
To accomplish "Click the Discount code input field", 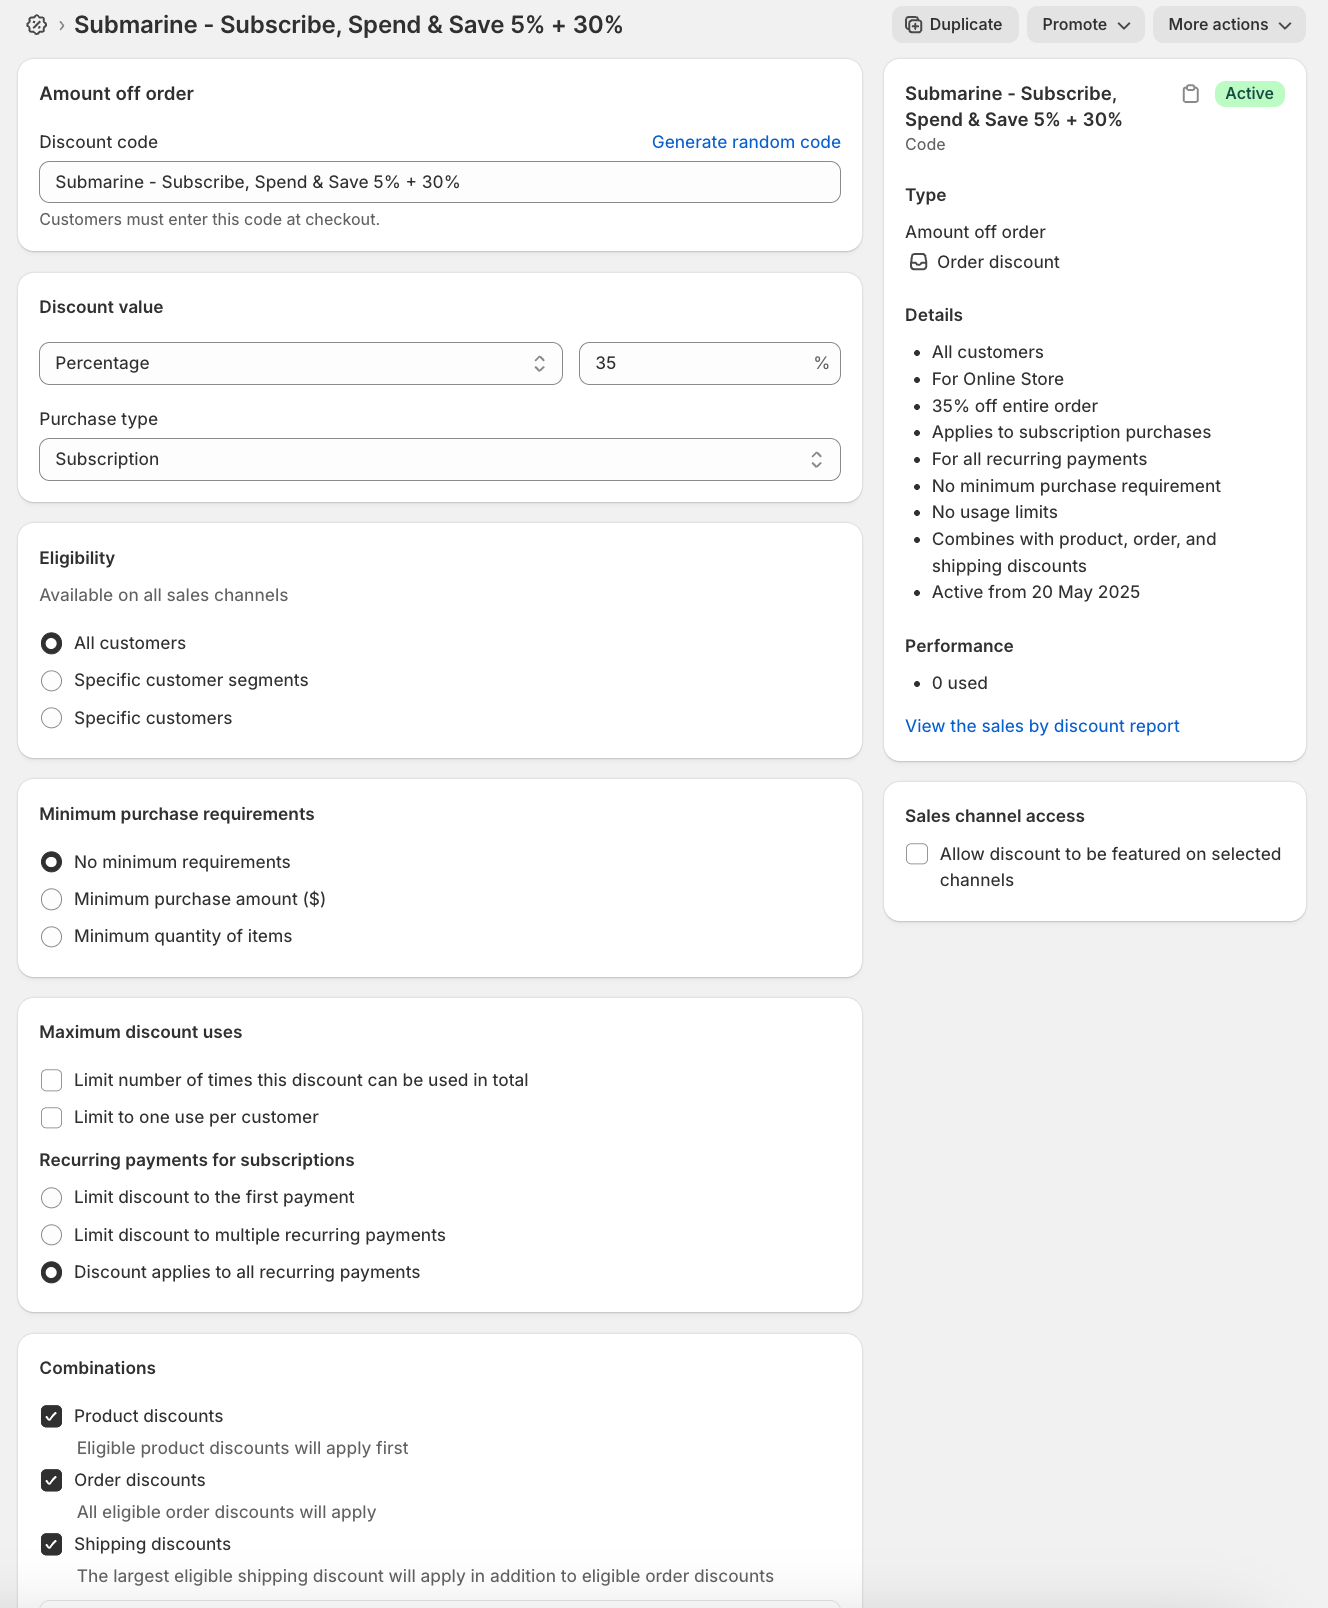I will [439, 183].
